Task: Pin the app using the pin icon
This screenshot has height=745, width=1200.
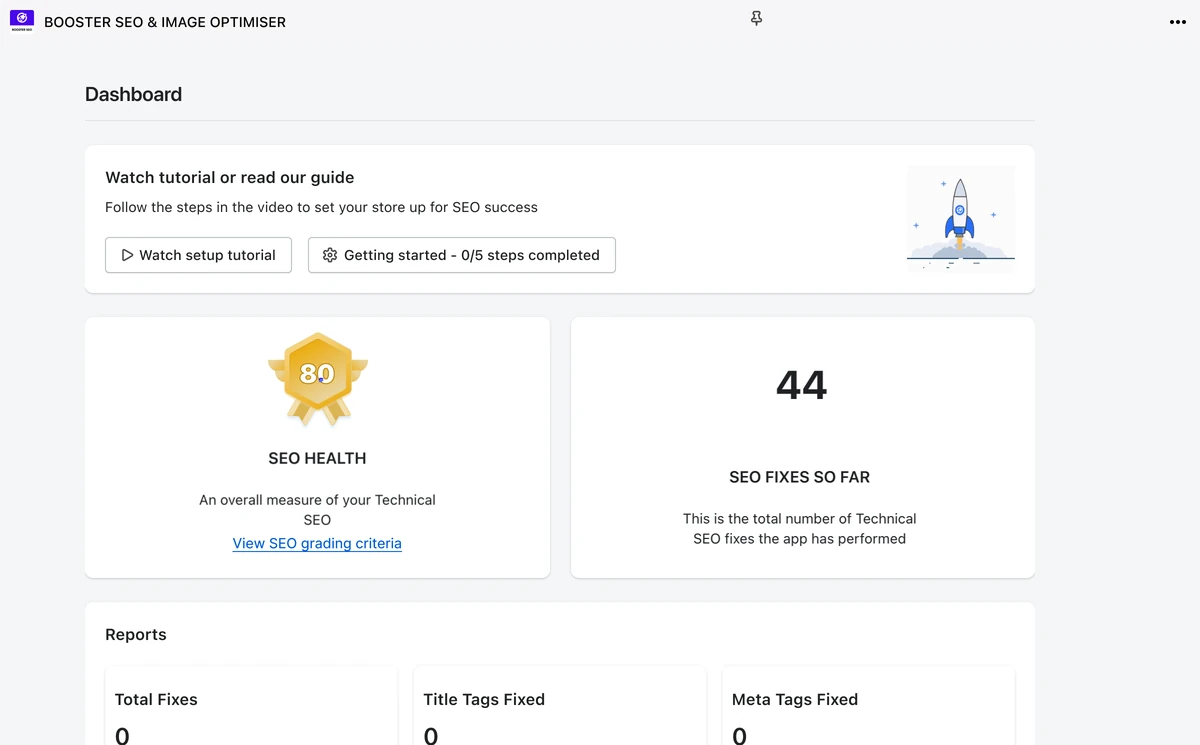Action: pos(757,19)
